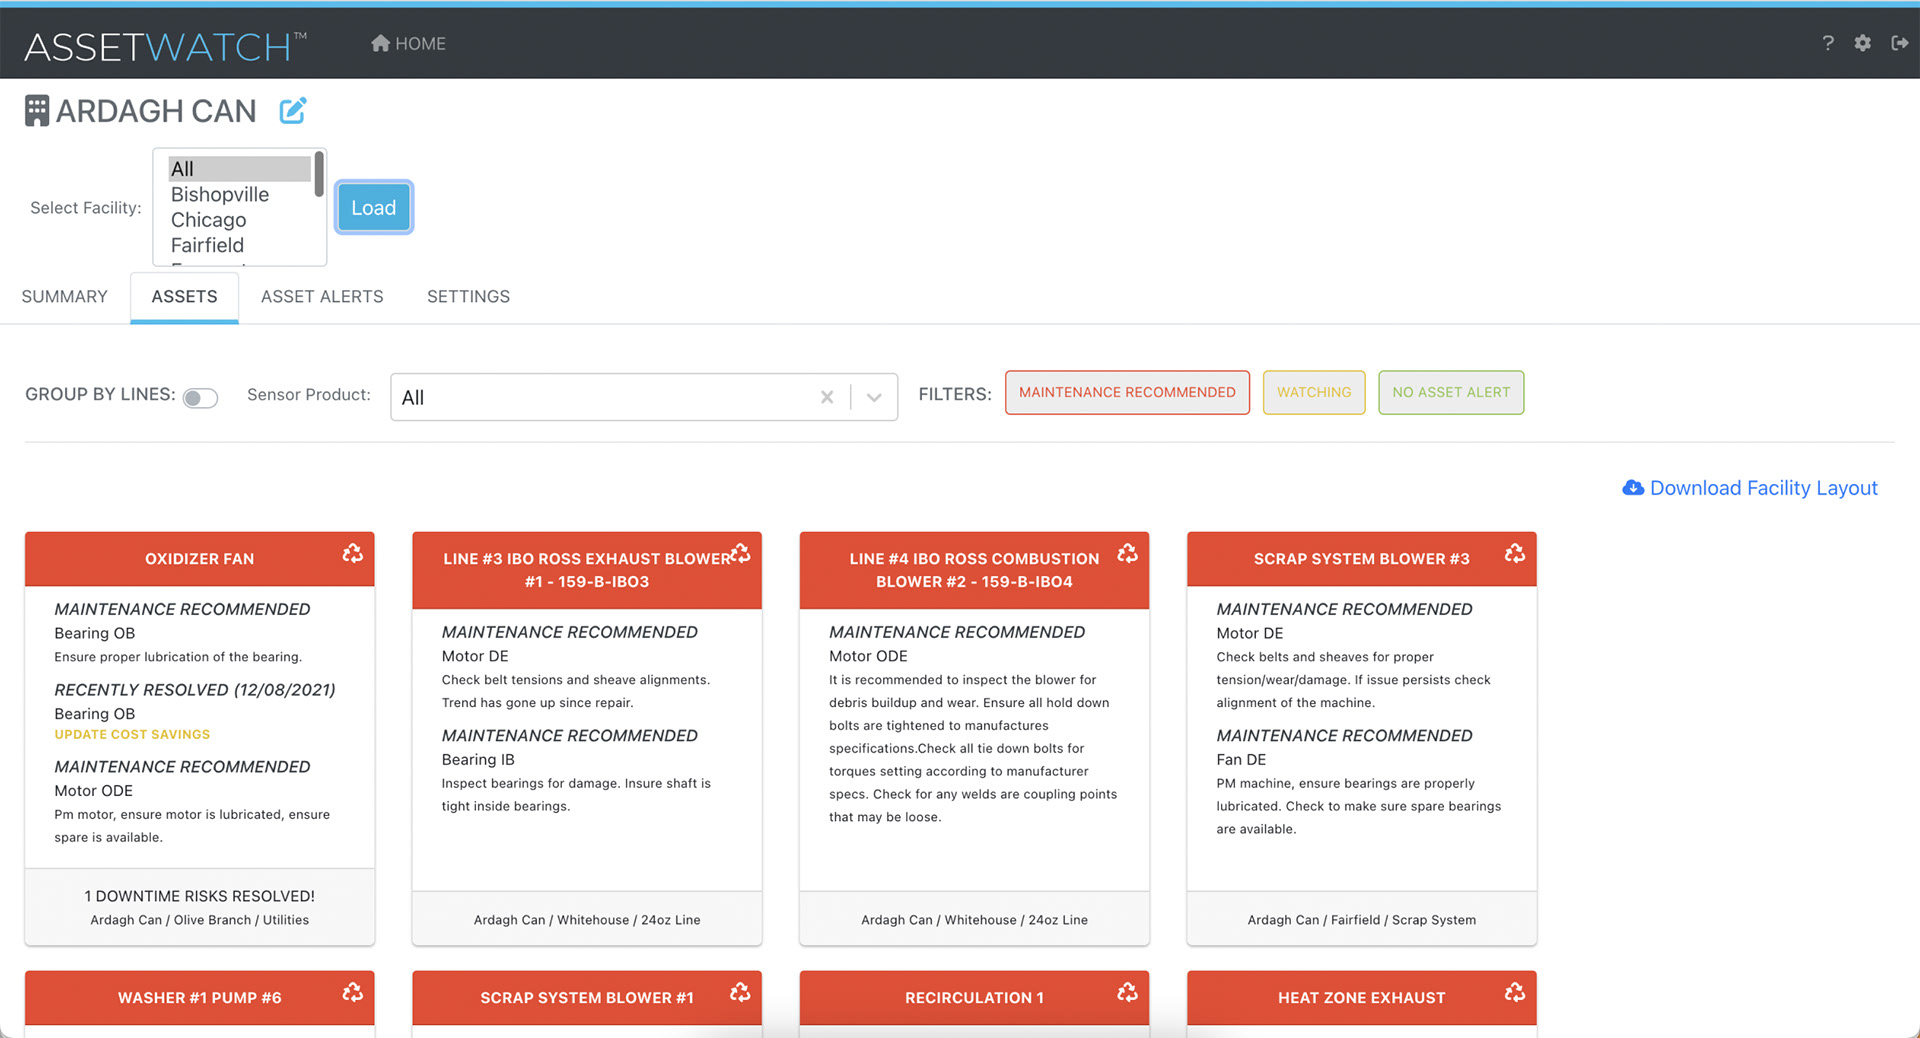1920x1038 pixels.
Task: Click recycle icon on Scrap System Blower #1 card
Action: [x=740, y=992]
